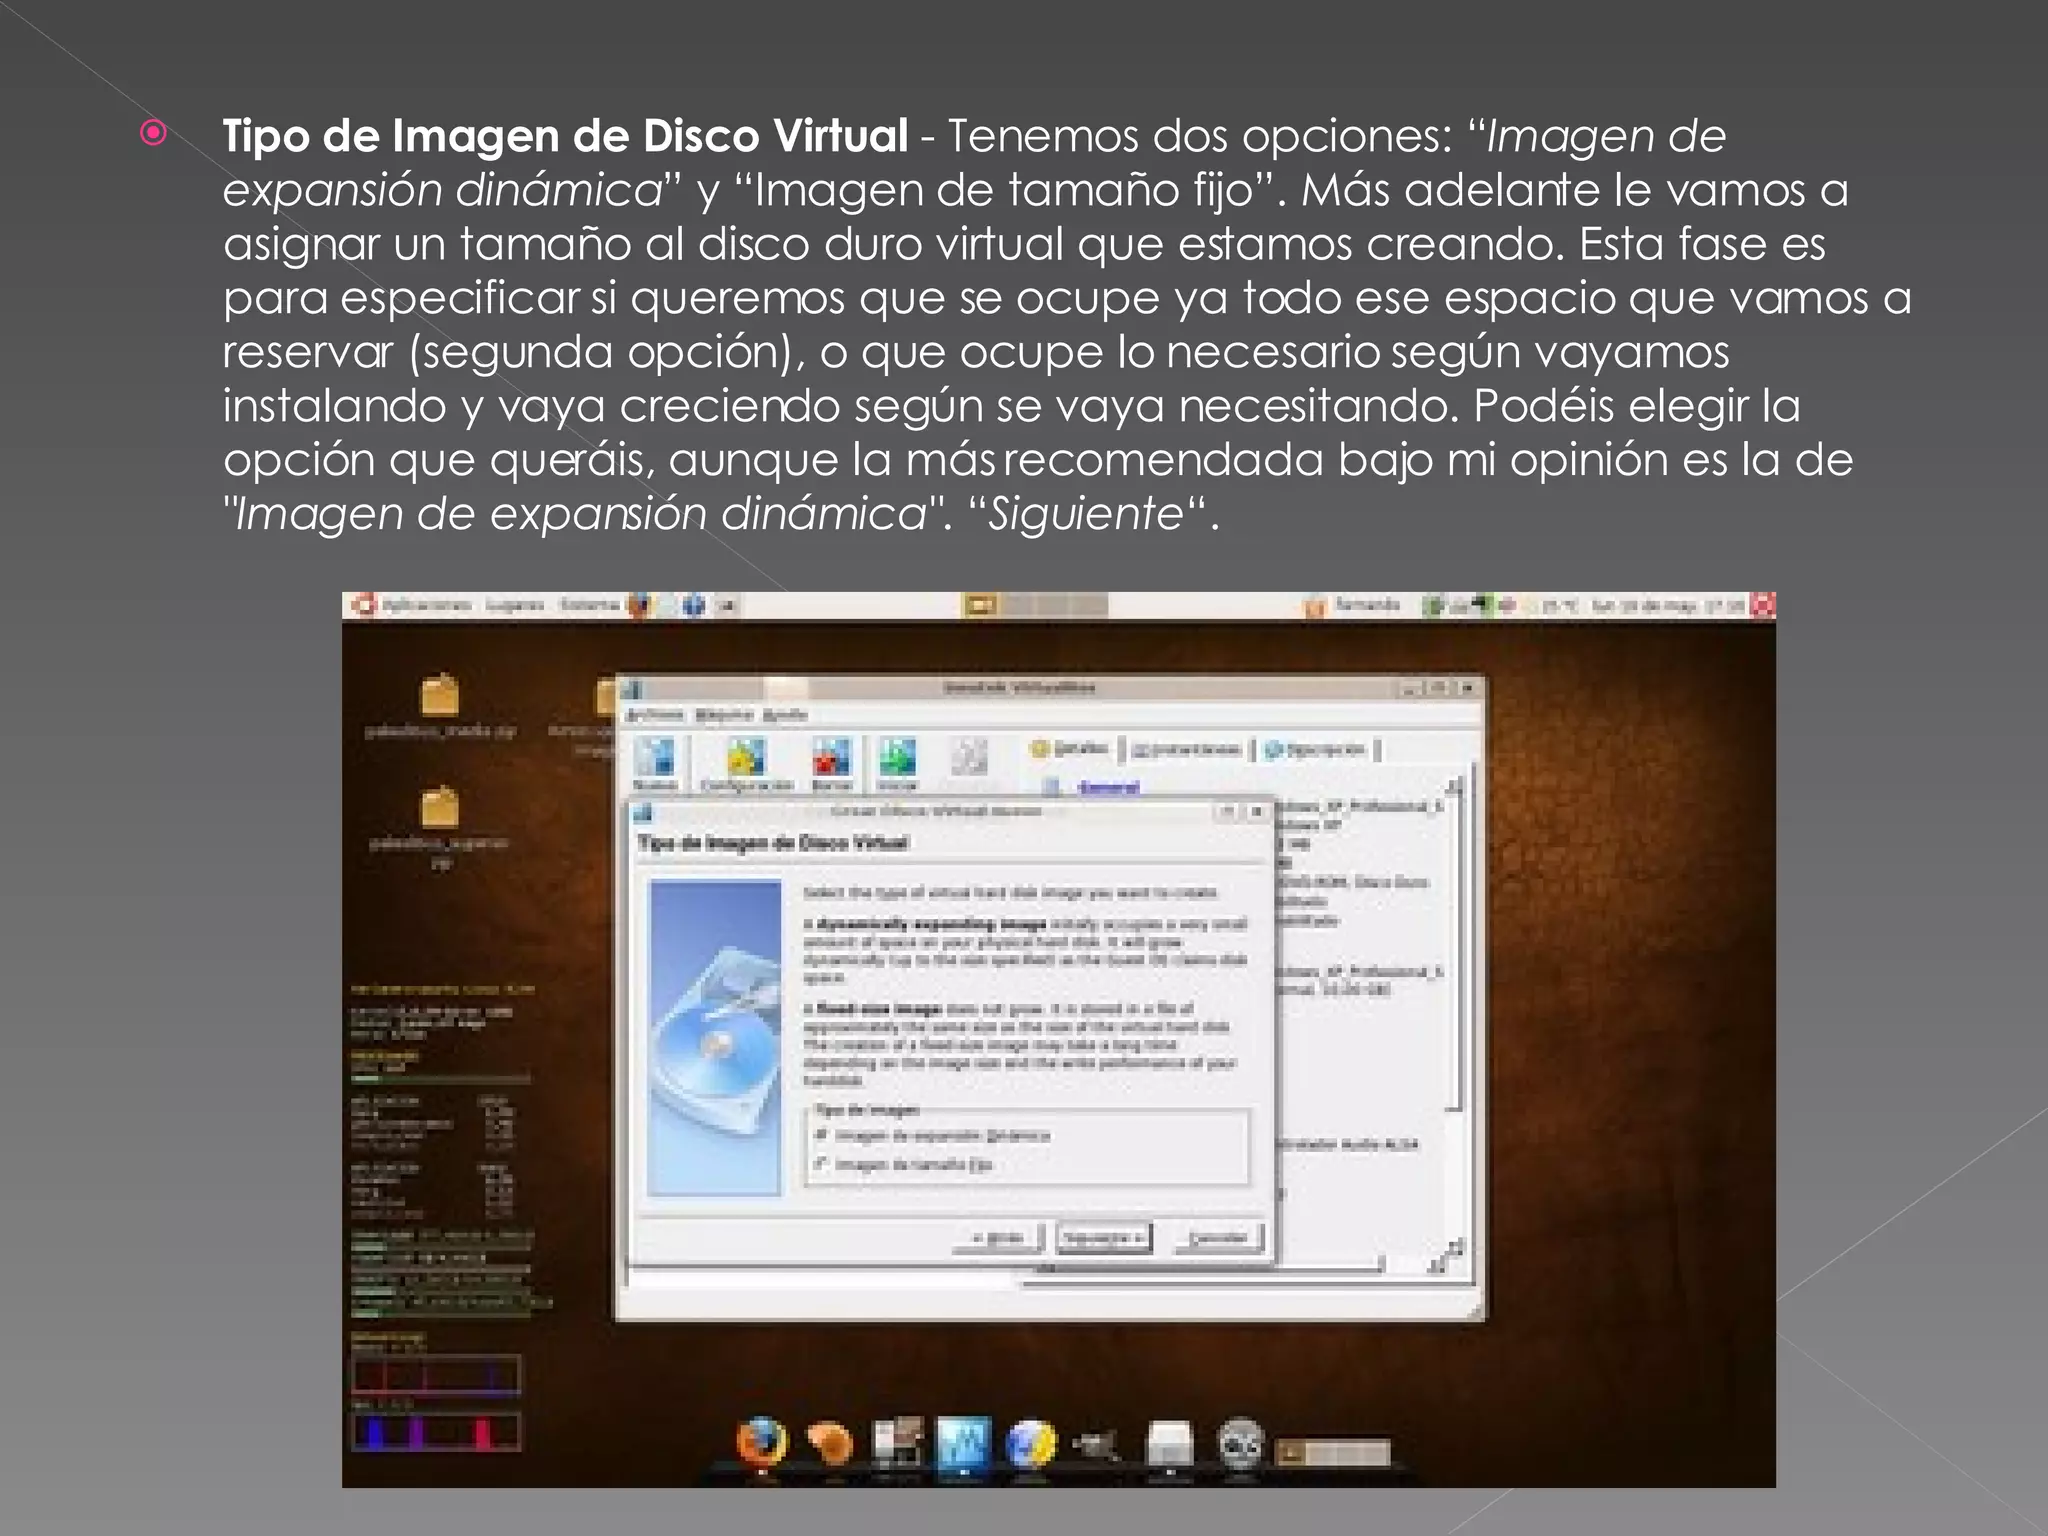Screen dimensions: 2048x1536
Task: Launch Firefox from the bottom dock
Action: click(762, 1442)
